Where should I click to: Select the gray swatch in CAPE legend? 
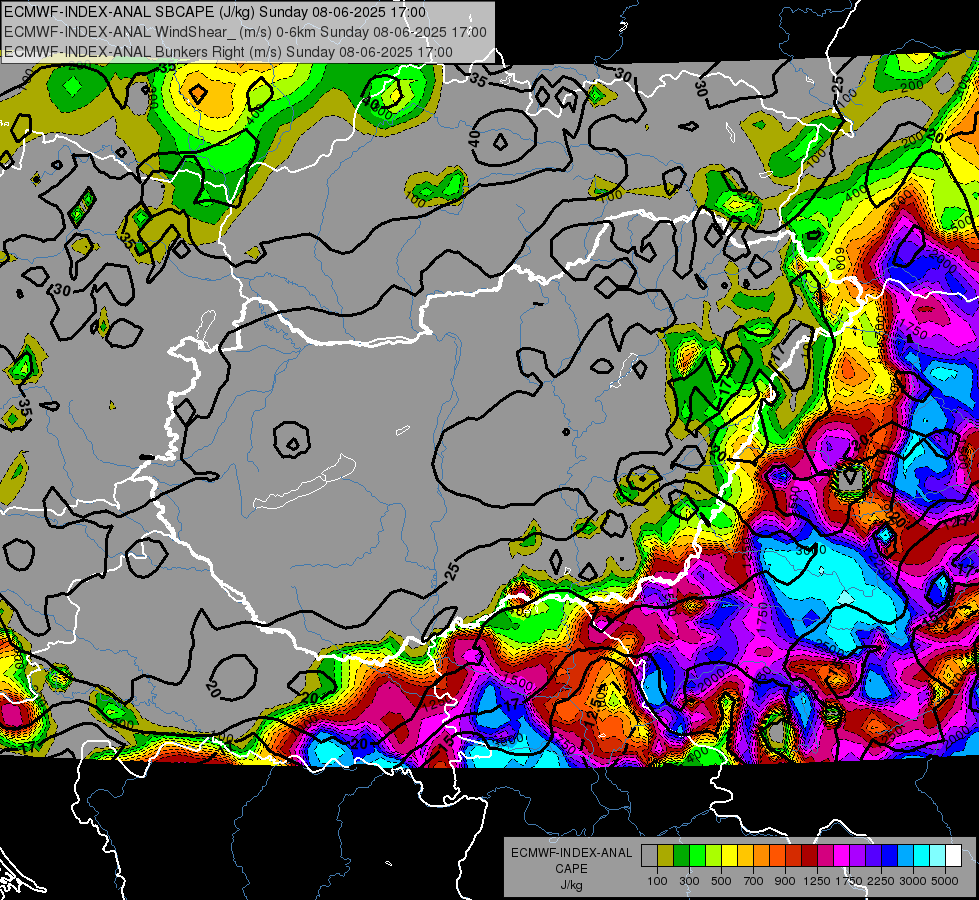pyautogui.click(x=649, y=856)
